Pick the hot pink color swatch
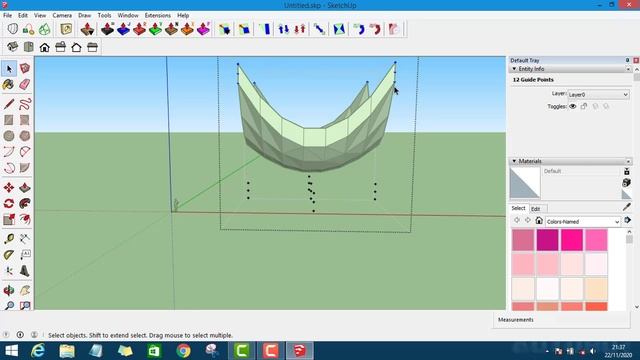The image size is (640, 360). [571, 240]
